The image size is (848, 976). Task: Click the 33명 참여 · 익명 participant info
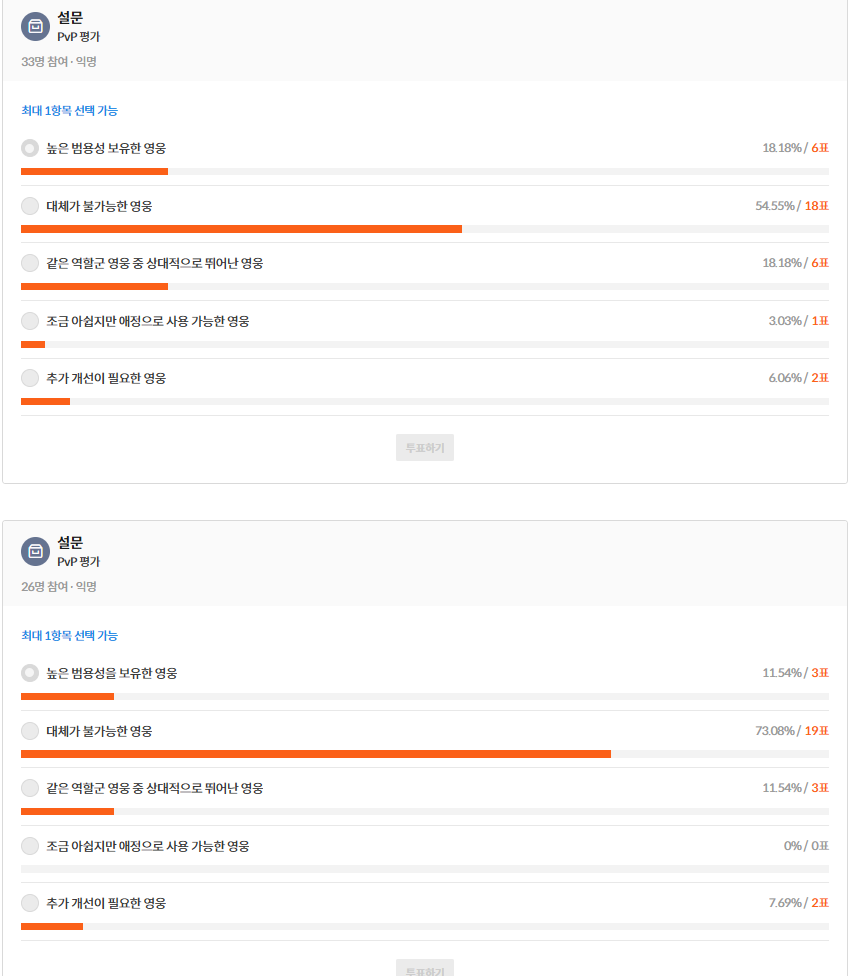[x=59, y=62]
